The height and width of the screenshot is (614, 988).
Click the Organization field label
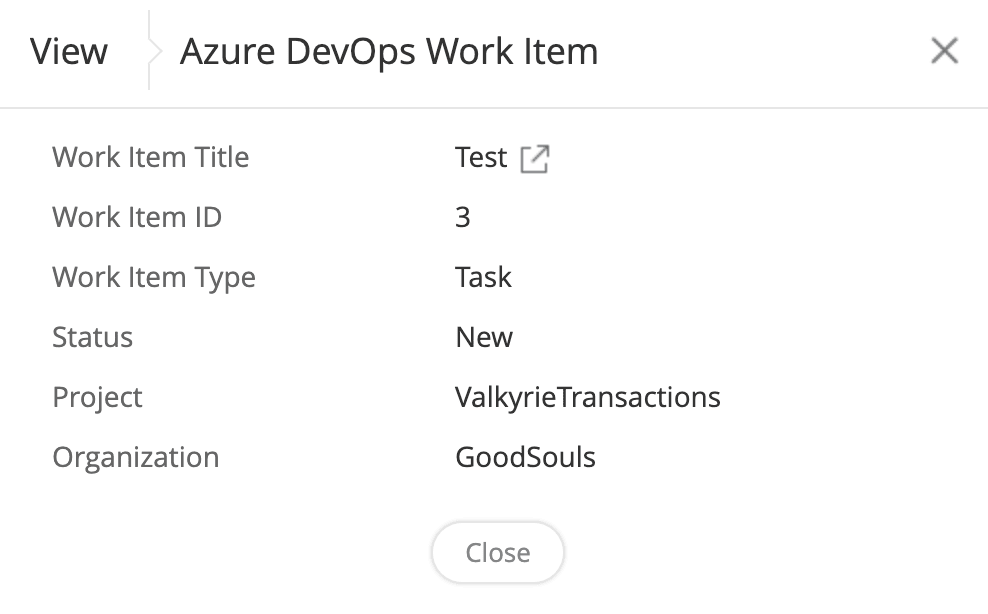click(135, 457)
